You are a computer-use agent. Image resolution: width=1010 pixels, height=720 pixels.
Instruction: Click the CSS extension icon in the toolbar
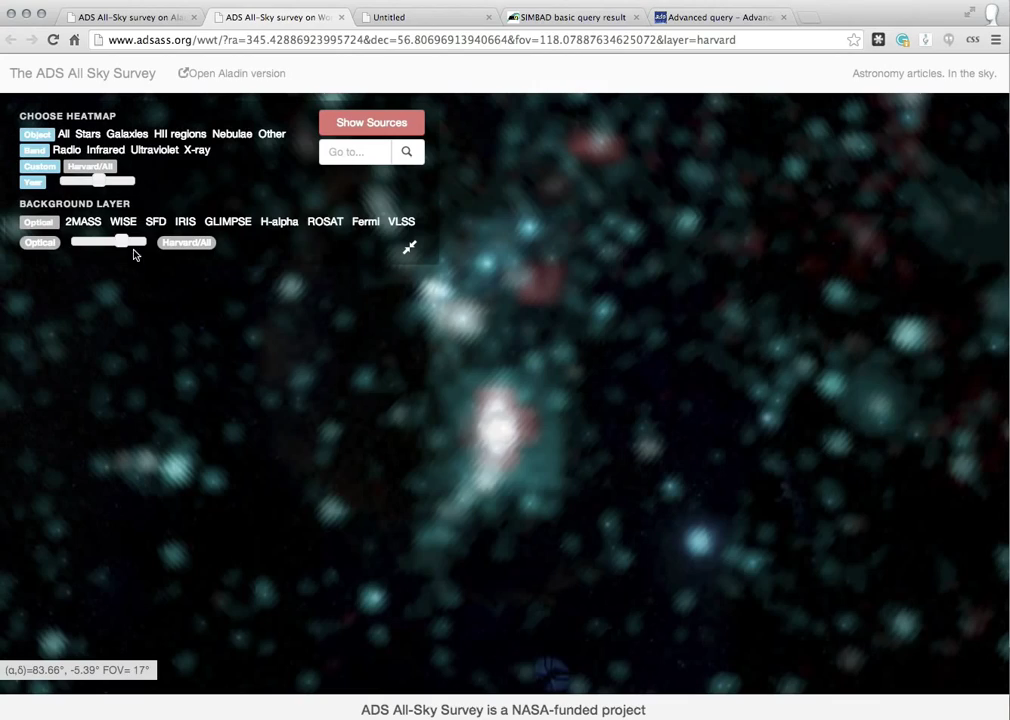coord(972,40)
